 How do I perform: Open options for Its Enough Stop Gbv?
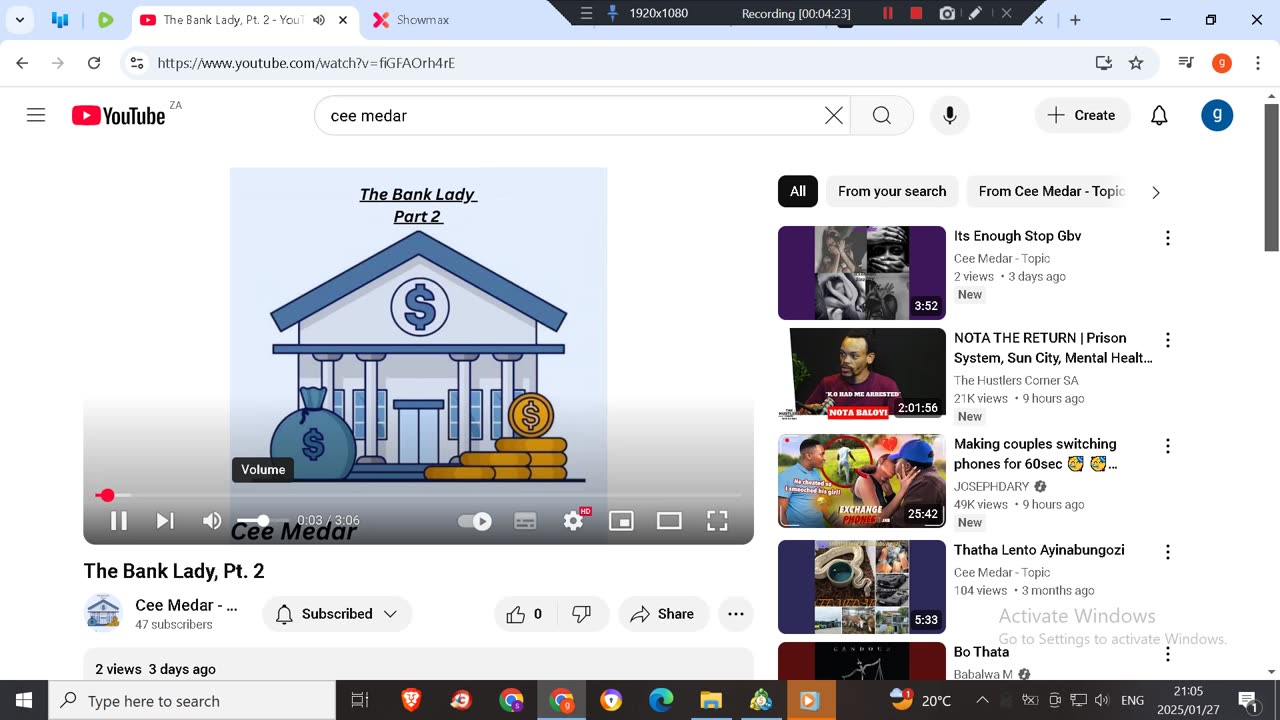[1167, 238]
